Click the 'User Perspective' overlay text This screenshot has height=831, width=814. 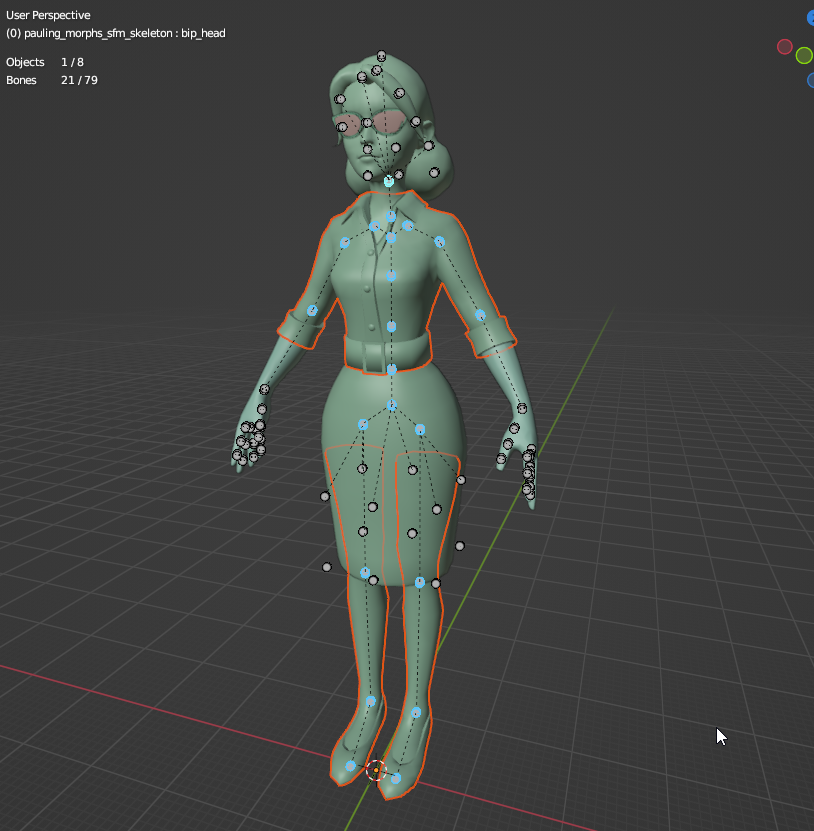48,15
